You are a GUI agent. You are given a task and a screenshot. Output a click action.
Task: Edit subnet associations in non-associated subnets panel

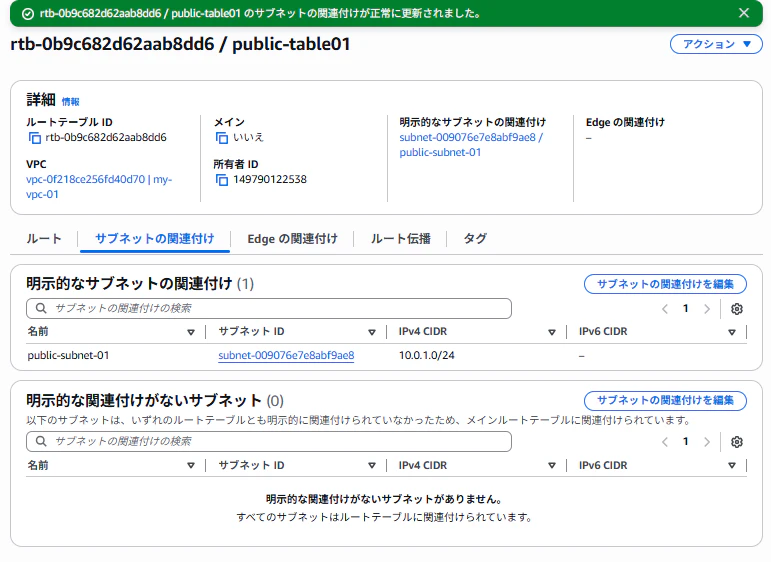665,400
